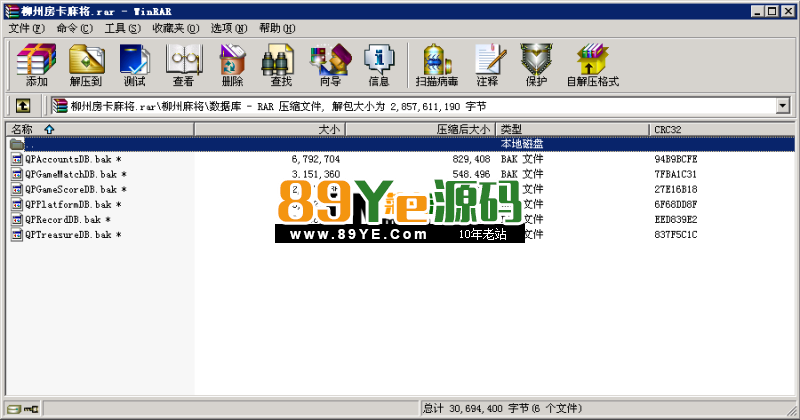800x420 pixels.
Task: Sort by 压缩后大小 (Packed size) header
Action: [x=421, y=129]
